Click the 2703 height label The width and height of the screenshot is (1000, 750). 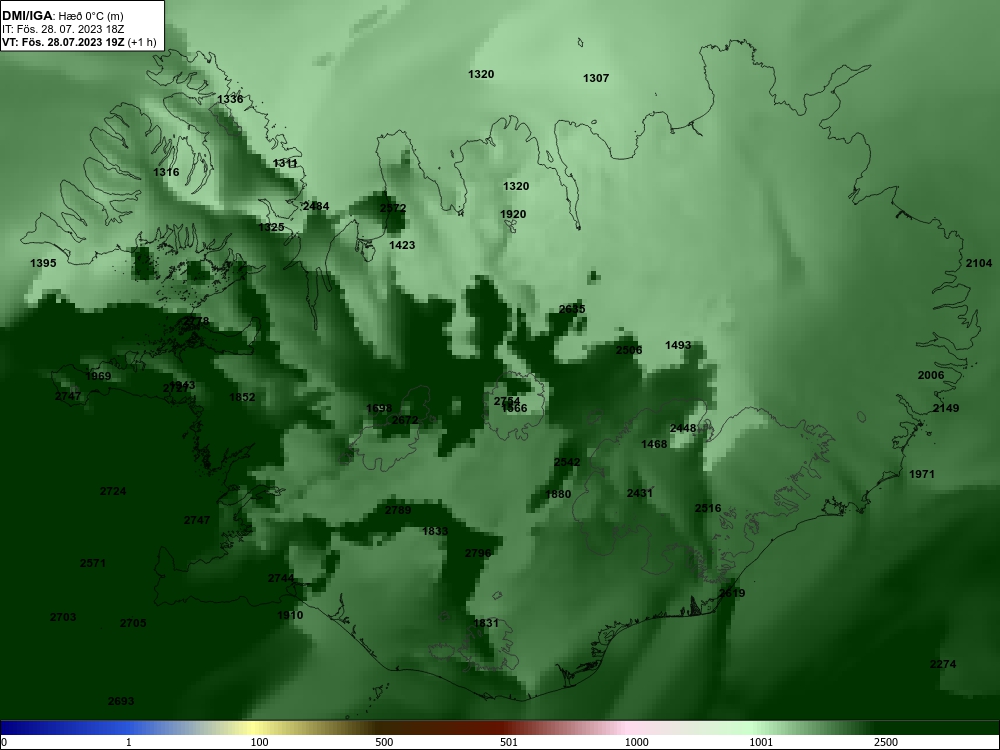pos(62,617)
